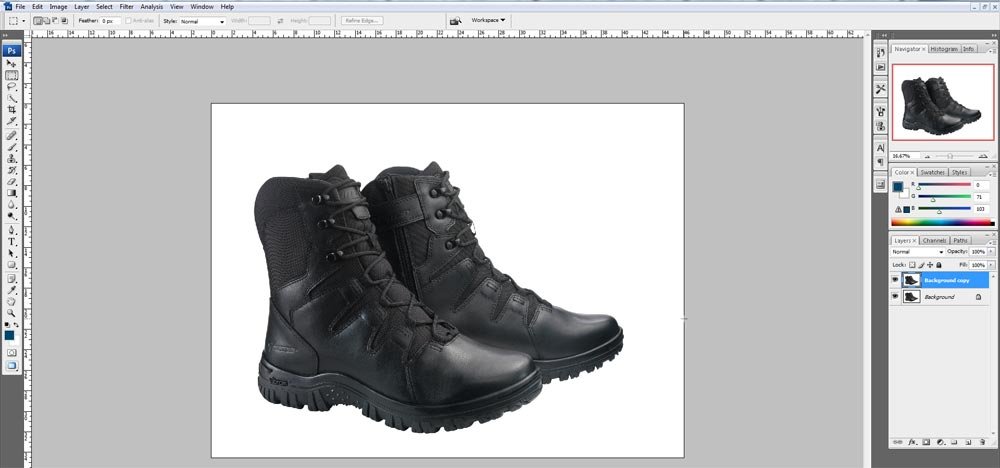This screenshot has width=1000, height=468.
Task: Toggle lock all for layer
Action: tap(939, 265)
